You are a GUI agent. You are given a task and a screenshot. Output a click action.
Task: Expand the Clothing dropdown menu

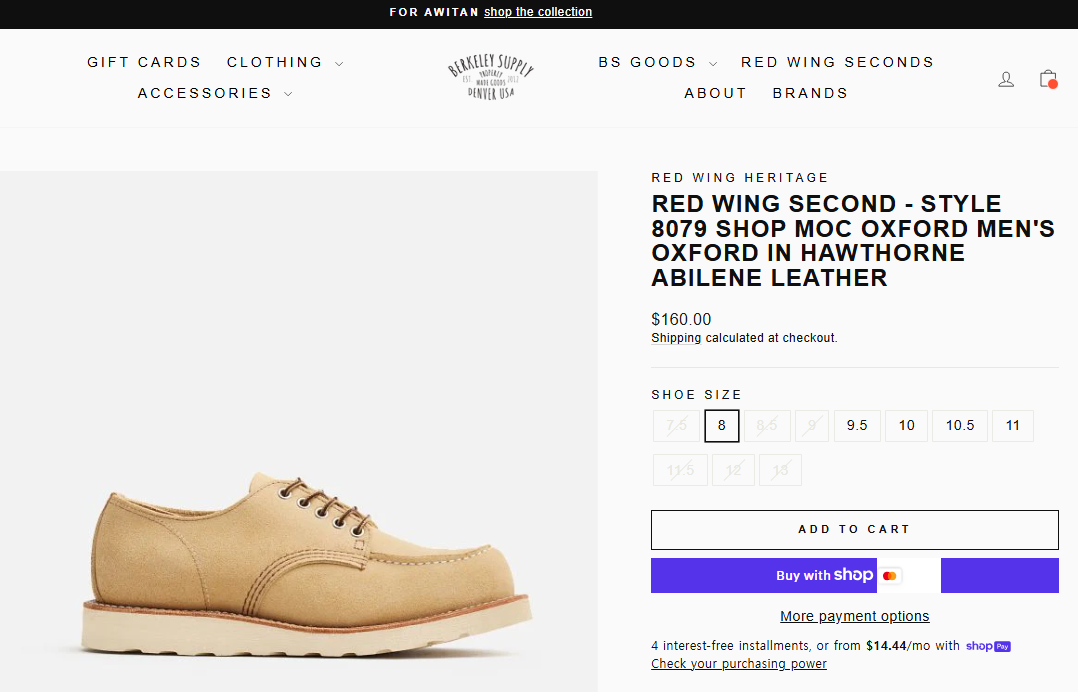[x=285, y=62]
